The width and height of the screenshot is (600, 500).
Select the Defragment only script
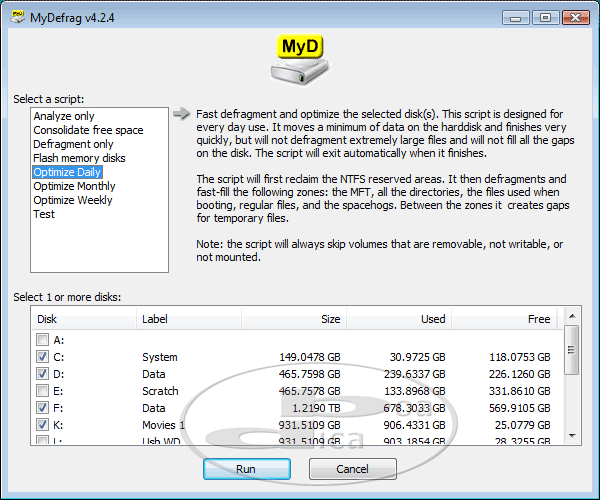[x=73, y=144]
